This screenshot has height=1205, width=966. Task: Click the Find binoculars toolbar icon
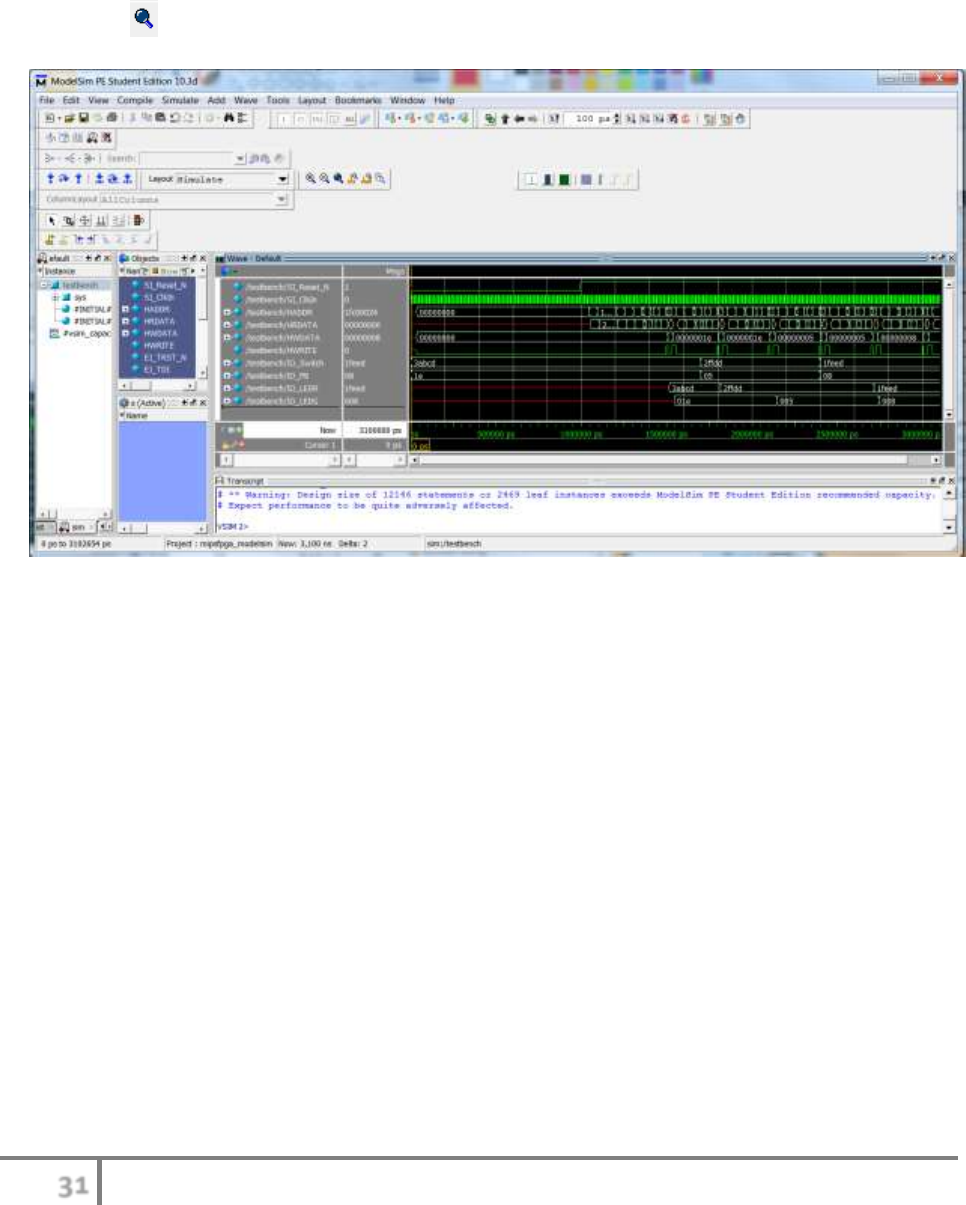coord(229,118)
